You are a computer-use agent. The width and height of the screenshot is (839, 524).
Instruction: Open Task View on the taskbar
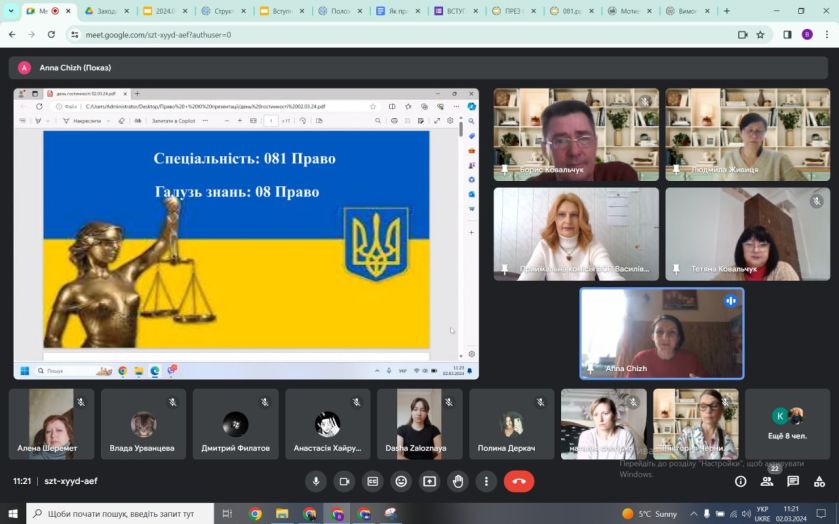[x=227, y=514]
